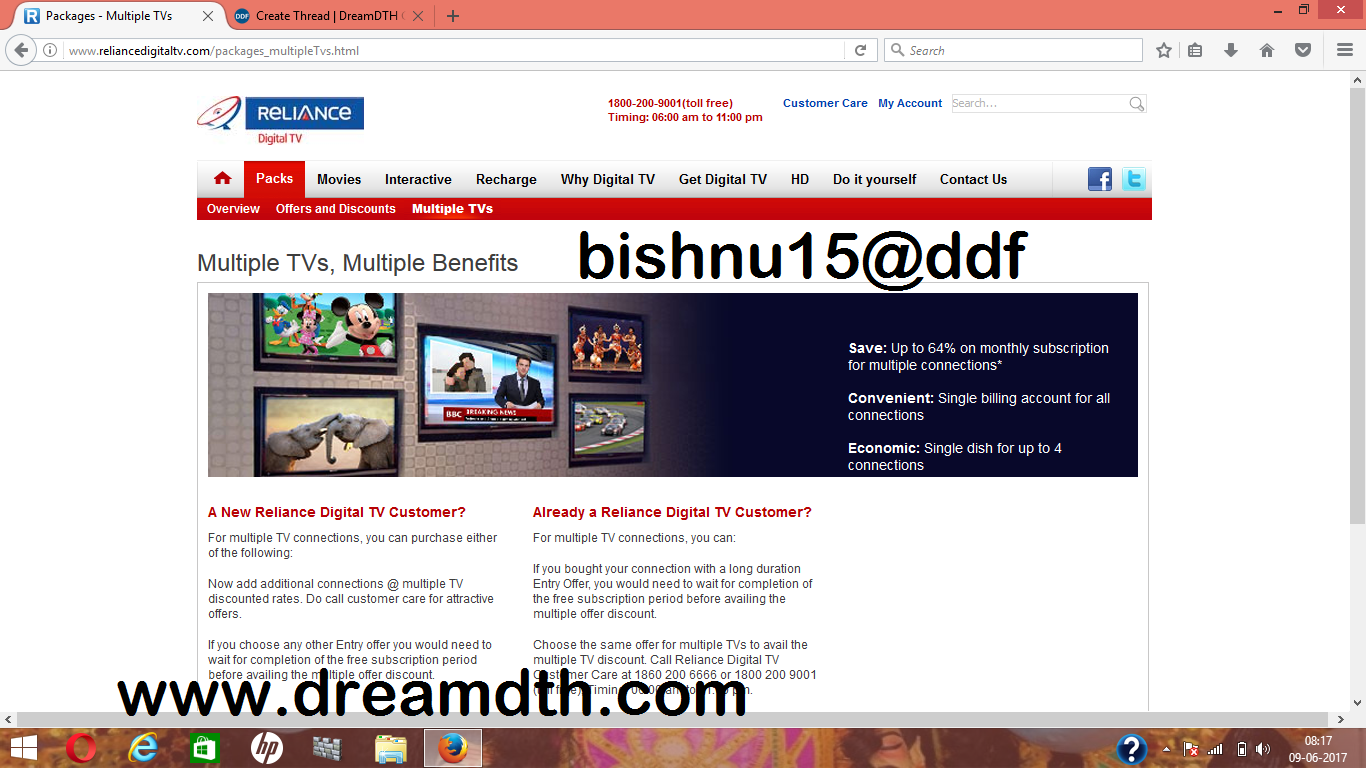Image resolution: width=1366 pixels, height=768 pixels.
Task: Show site information for the address bar
Action: (50, 50)
